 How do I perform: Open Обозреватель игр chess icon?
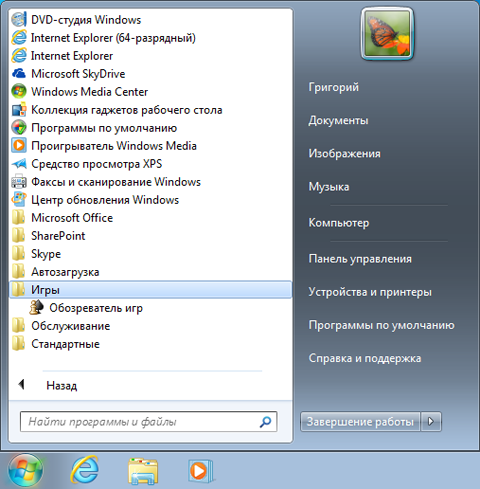pos(36,308)
